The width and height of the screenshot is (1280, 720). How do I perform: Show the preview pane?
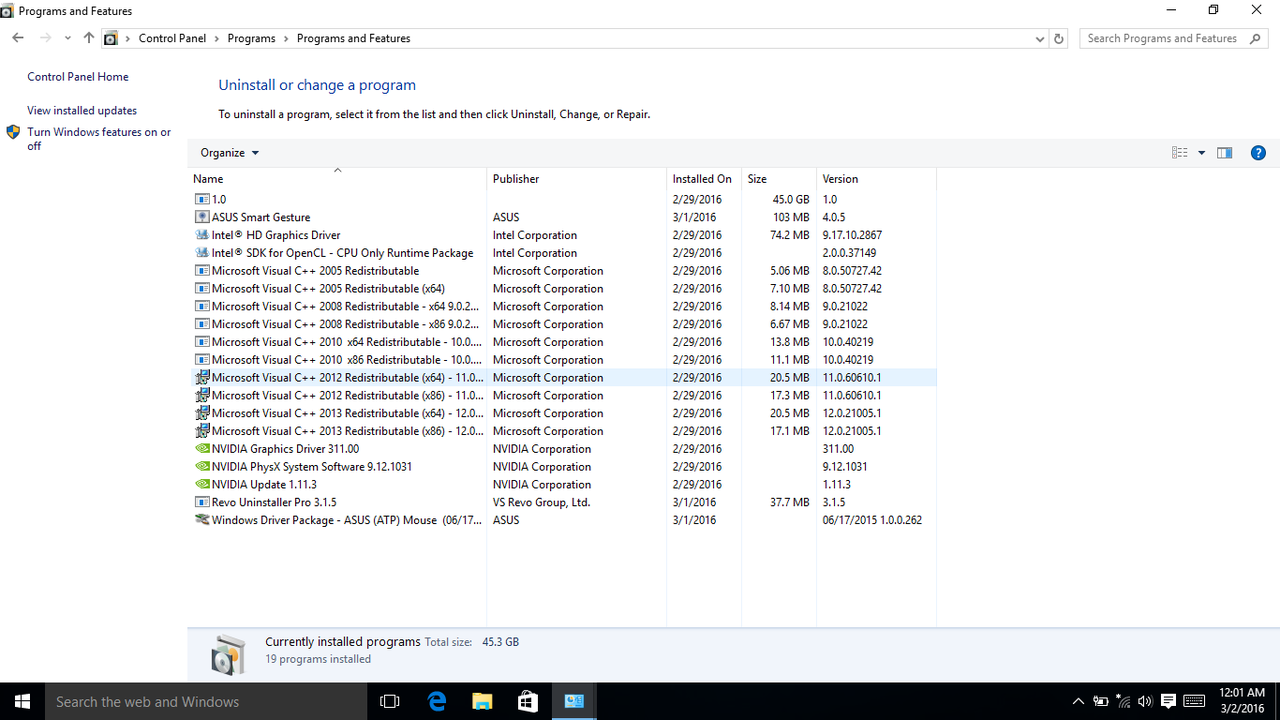coord(1224,153)
